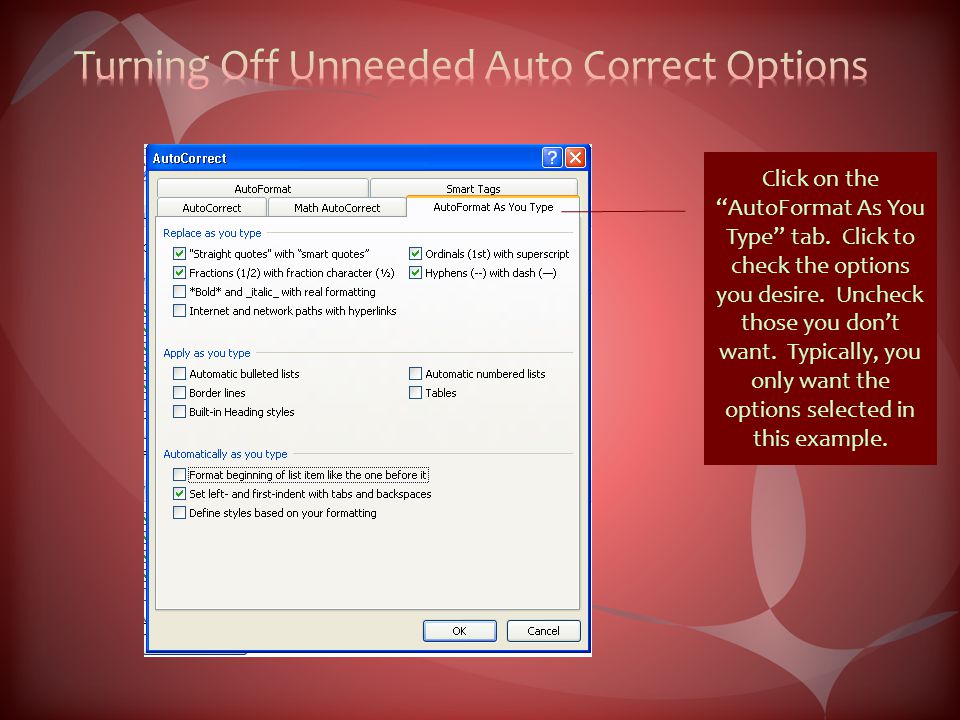Open the Smart Tags tab
Screen dimensions: 960x720
tap(473, 189)
